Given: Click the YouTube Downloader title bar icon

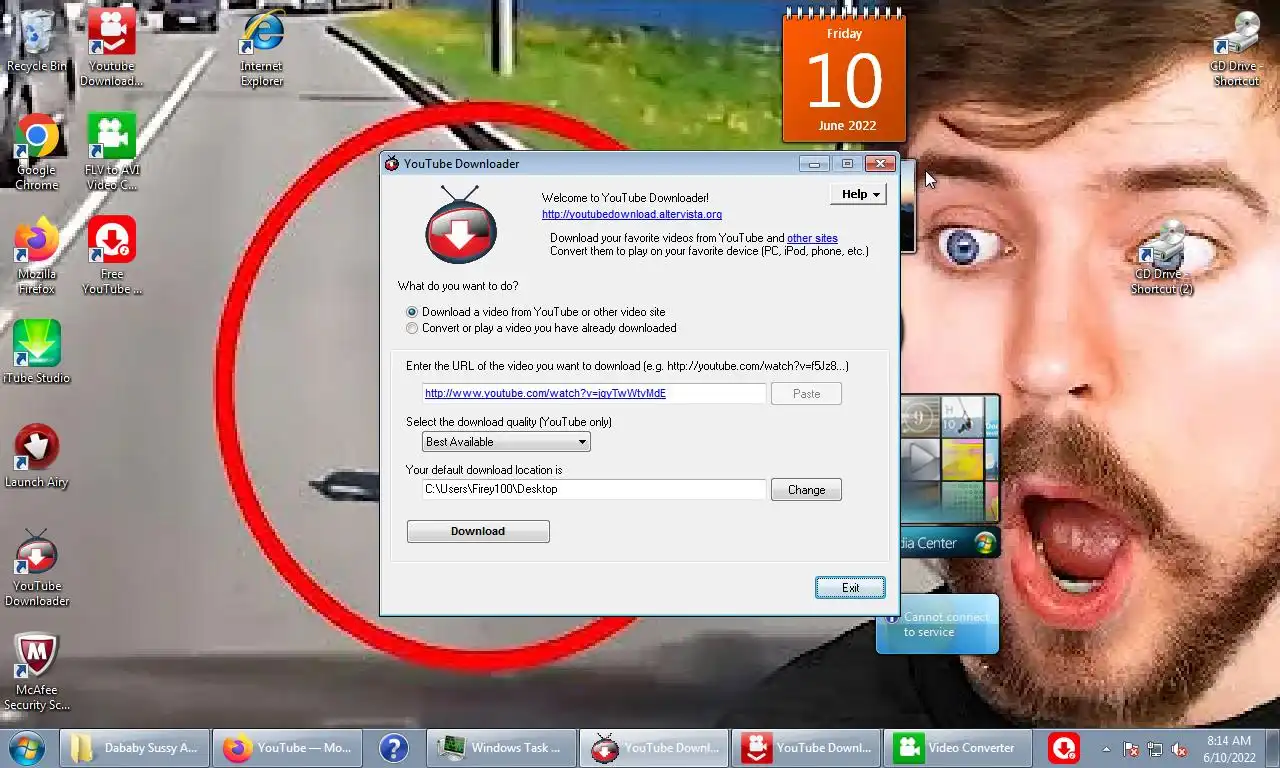Looking at the screenshot, I should tap(392, 163).
